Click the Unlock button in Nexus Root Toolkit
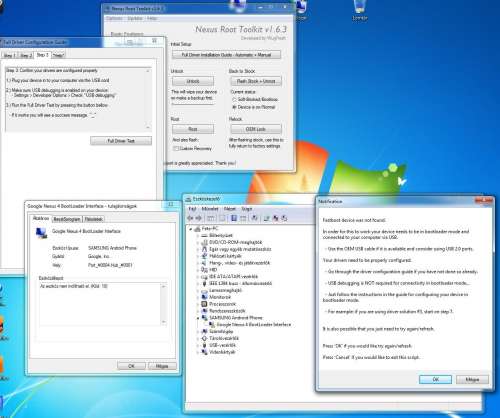The image size is (500, 418). pos(193,81)
